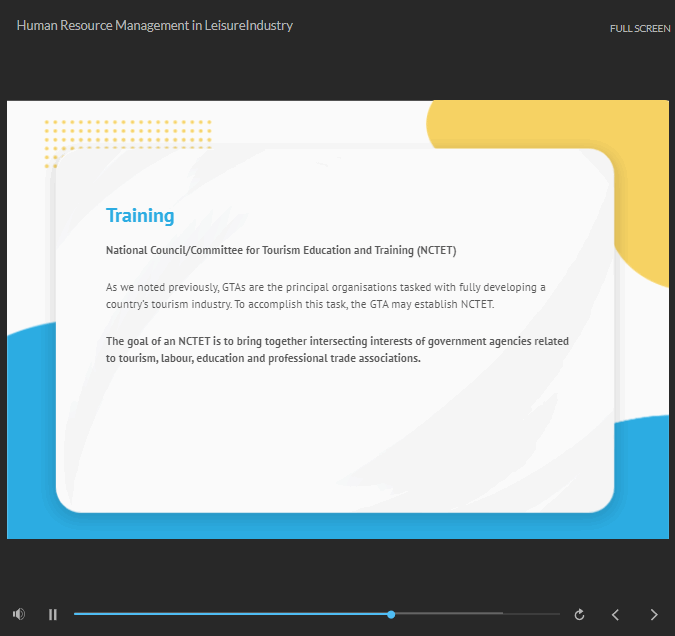Open FULL SCREEN mode
The image size is (675, 636).
tap(640, 28)
